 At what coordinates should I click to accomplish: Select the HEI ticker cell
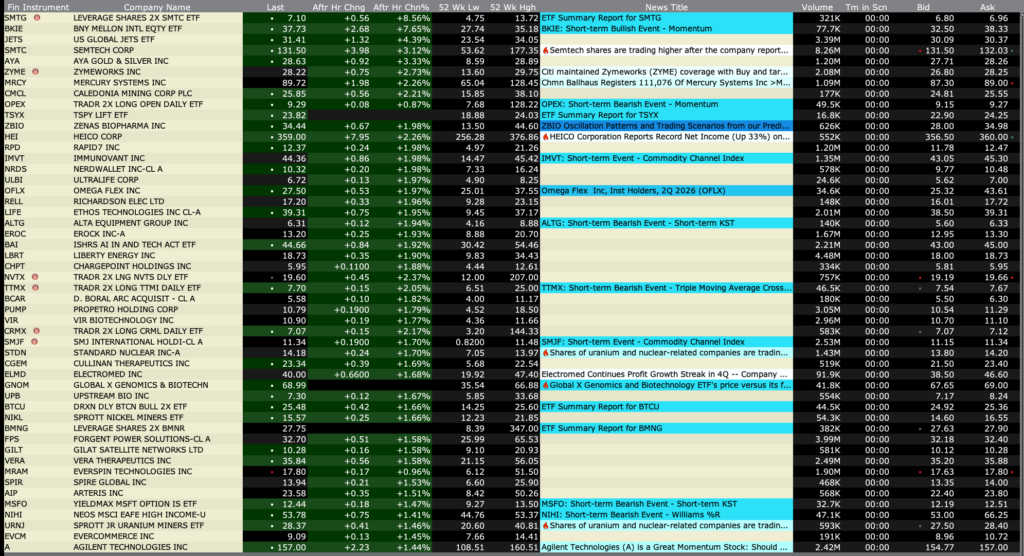[11, 137]
